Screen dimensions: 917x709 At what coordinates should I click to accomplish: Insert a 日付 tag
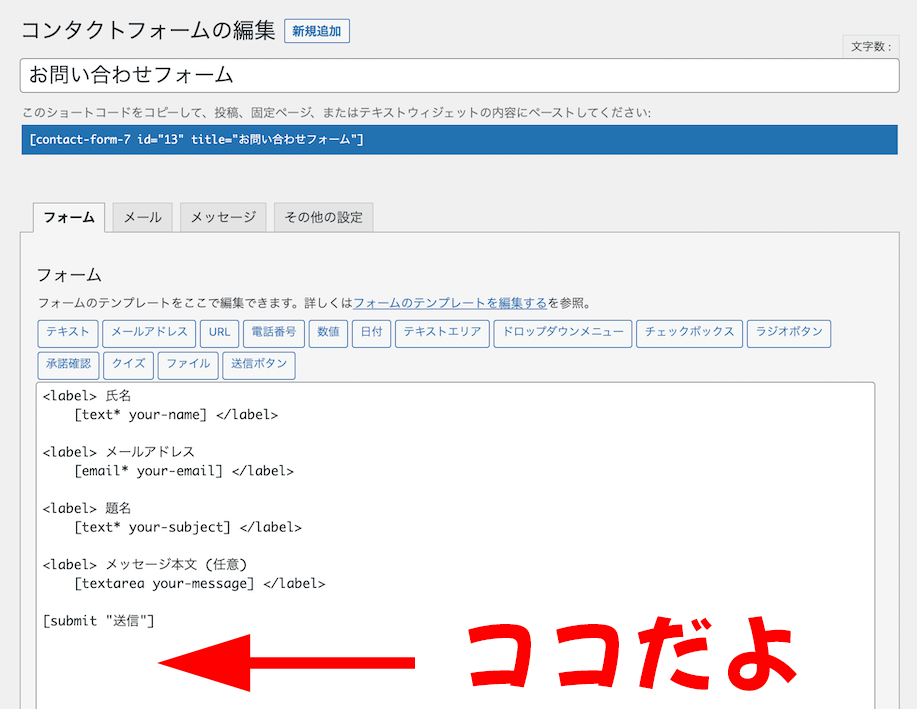pyautogui.click(x=371, y=333)
